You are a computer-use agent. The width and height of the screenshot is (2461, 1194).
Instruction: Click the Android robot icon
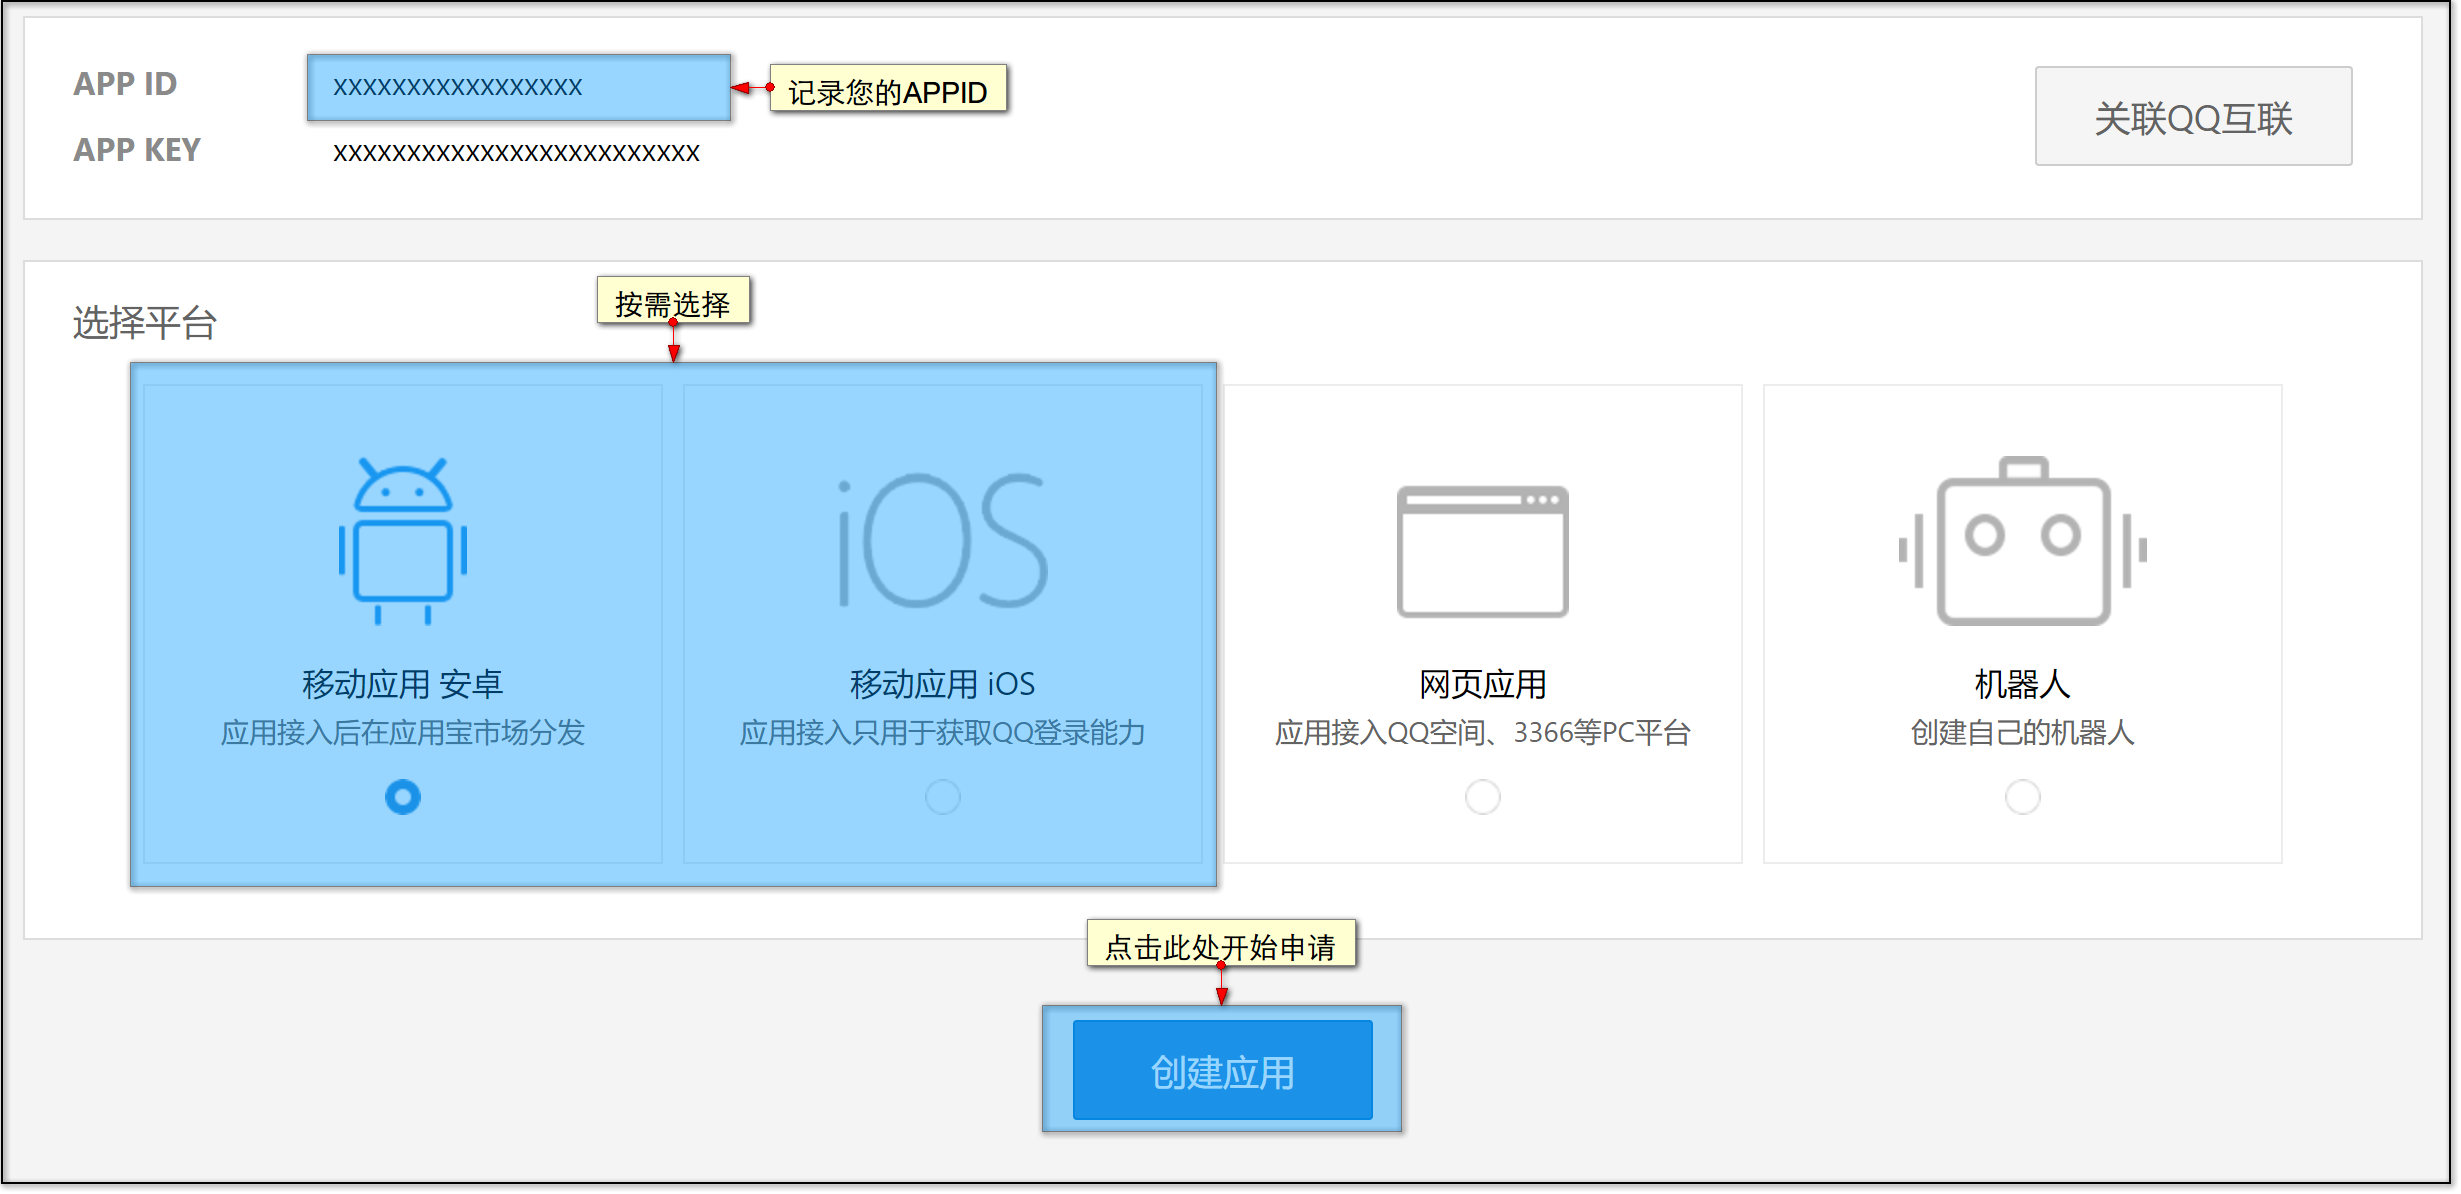tap(403, 541)
